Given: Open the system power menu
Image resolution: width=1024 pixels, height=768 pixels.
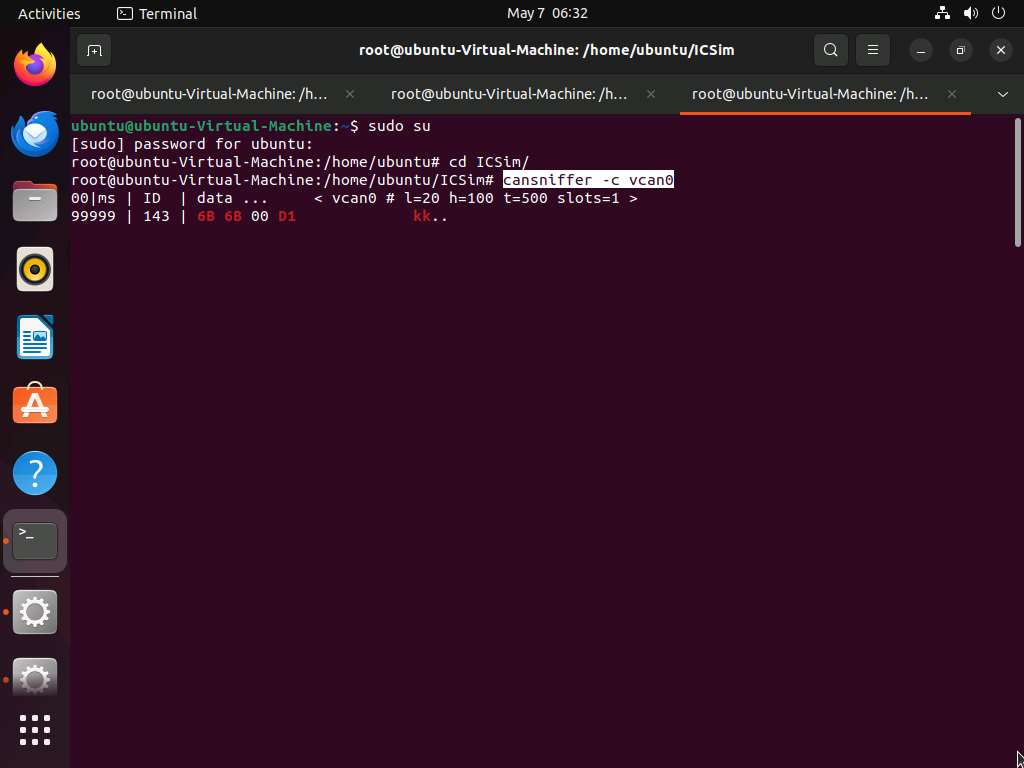Looking at the screenshot, I should [997, 13].
